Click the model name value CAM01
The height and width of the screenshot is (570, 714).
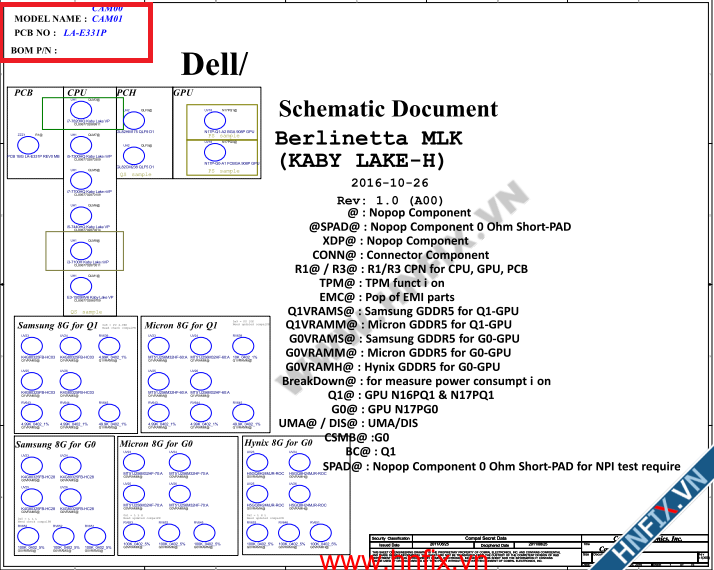tap(107, 19)
